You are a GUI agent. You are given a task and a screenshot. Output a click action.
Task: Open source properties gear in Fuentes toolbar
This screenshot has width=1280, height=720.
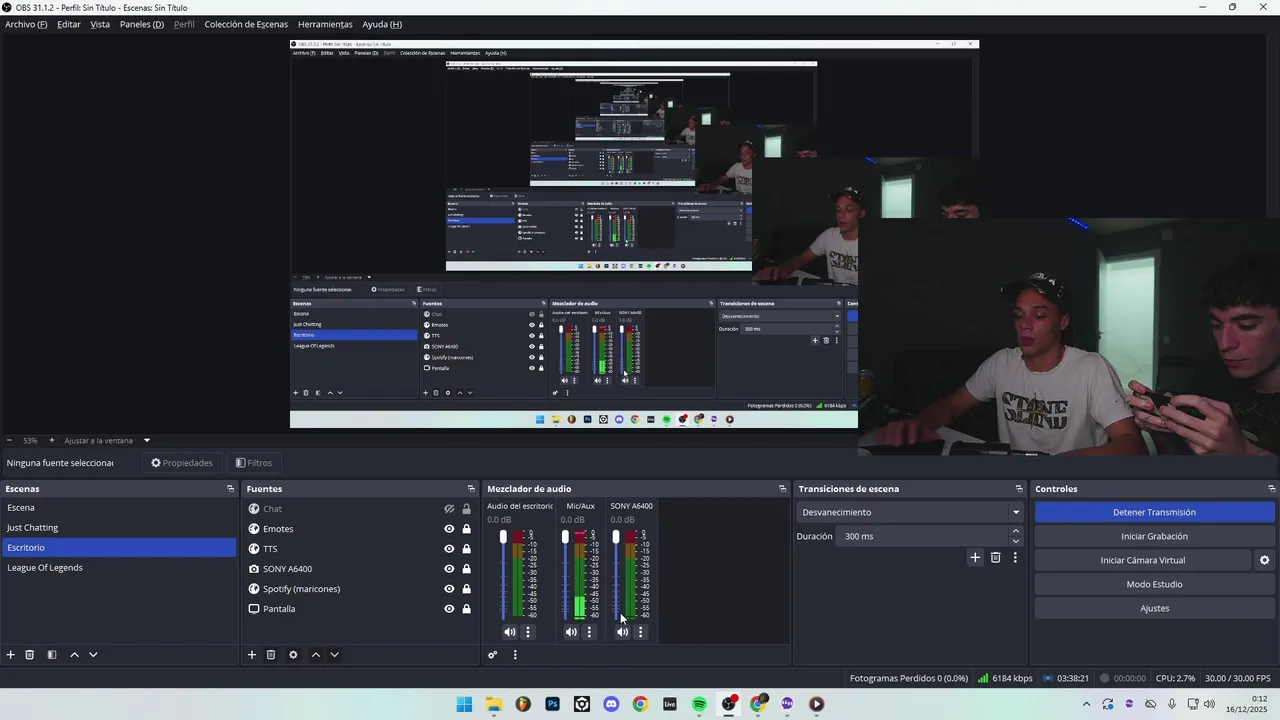pyautogui.click(x=293, y=655)
